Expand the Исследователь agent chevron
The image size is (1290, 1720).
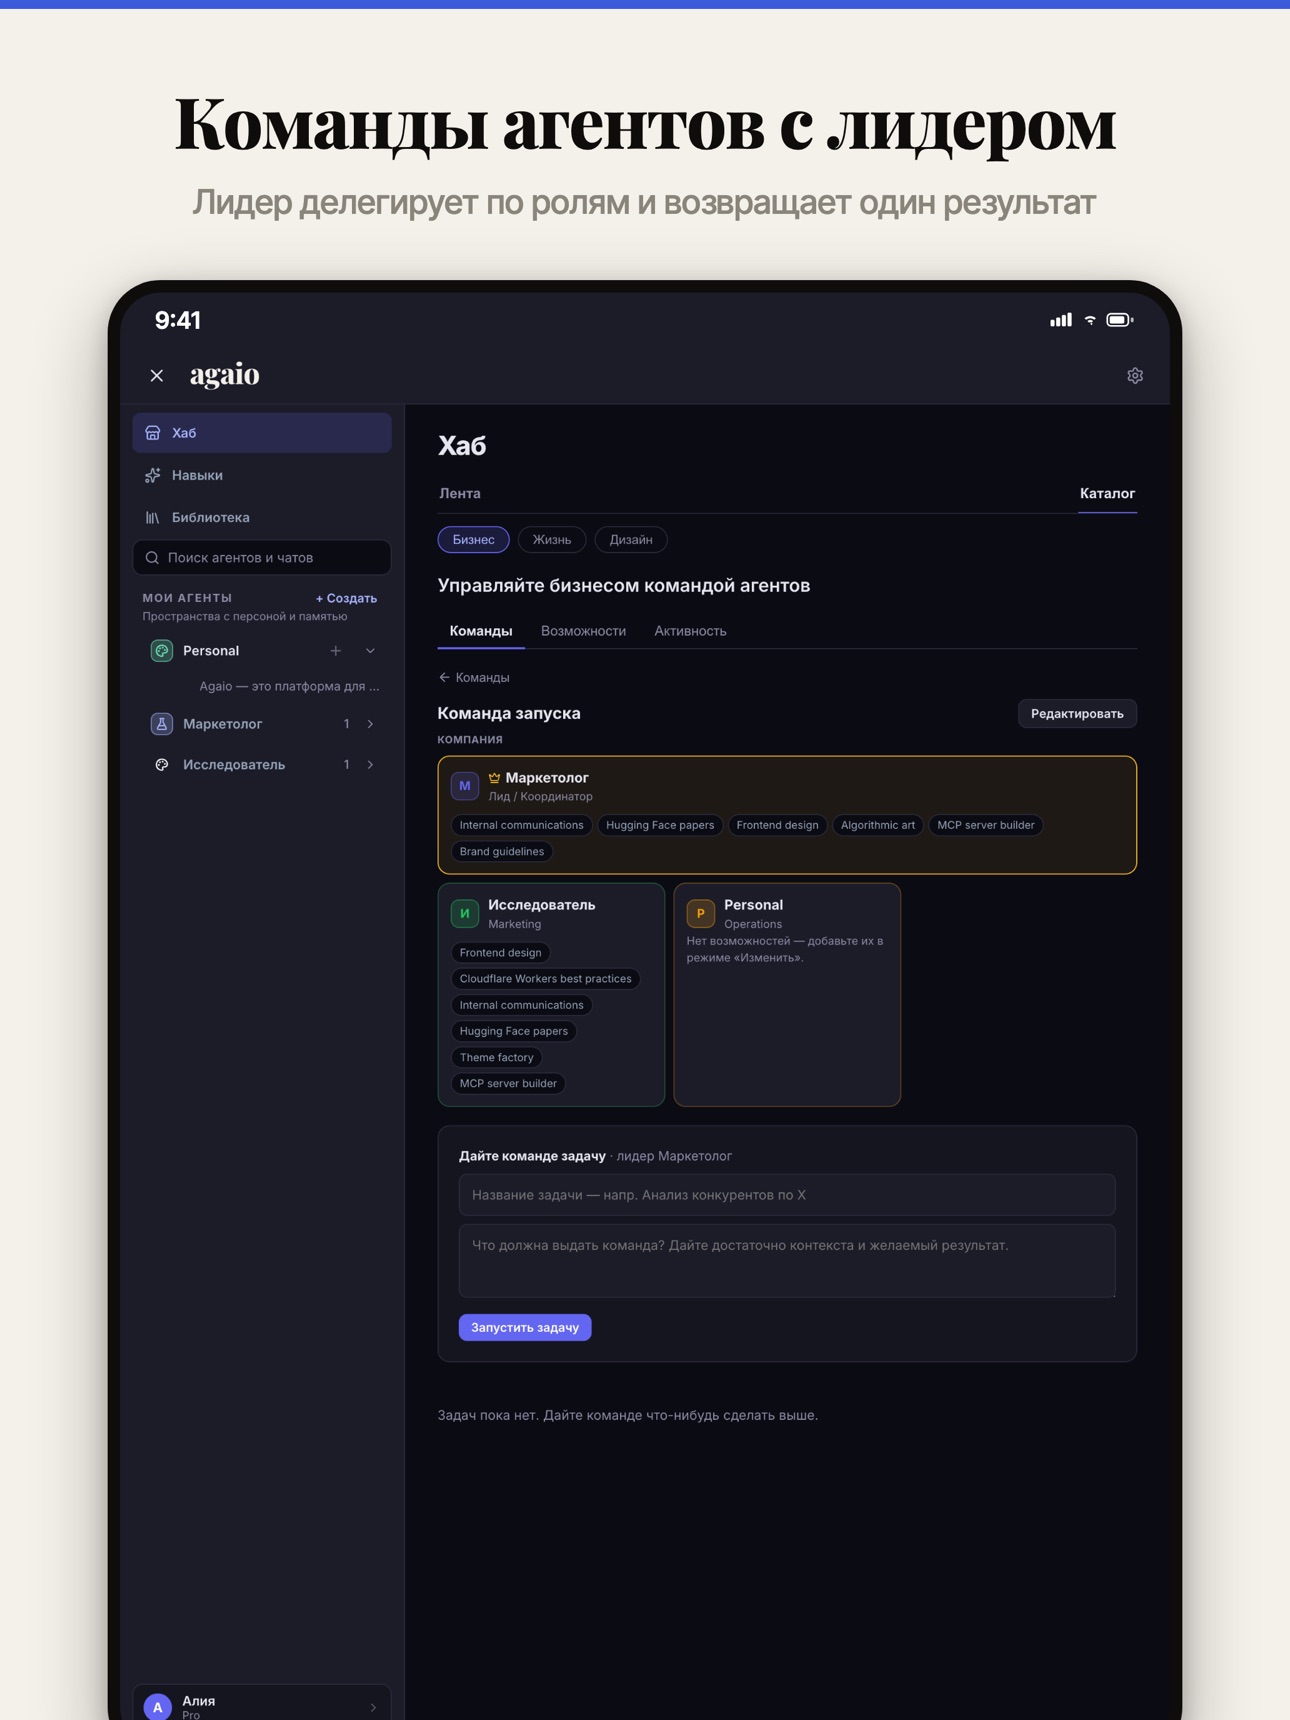[x=370, y=765]
